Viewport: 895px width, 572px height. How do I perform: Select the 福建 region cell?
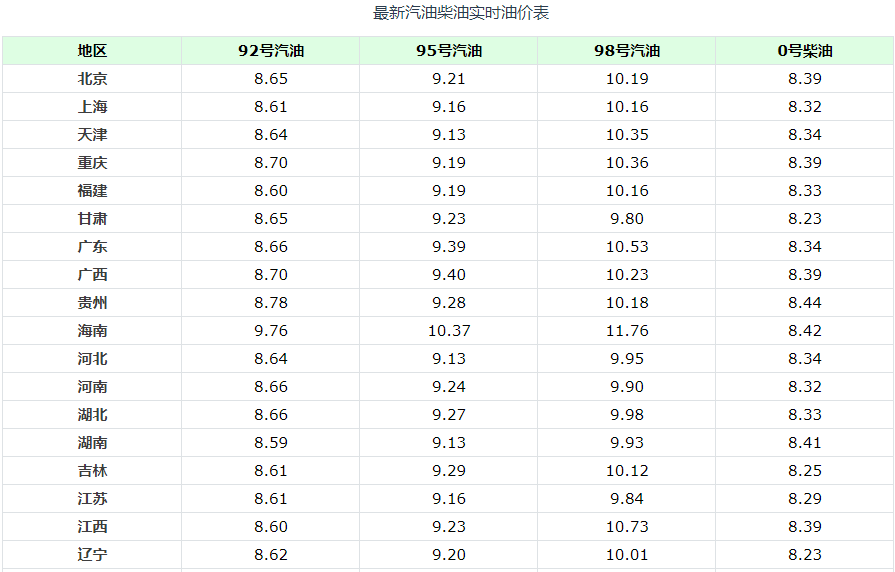click(x=92, y=191)
